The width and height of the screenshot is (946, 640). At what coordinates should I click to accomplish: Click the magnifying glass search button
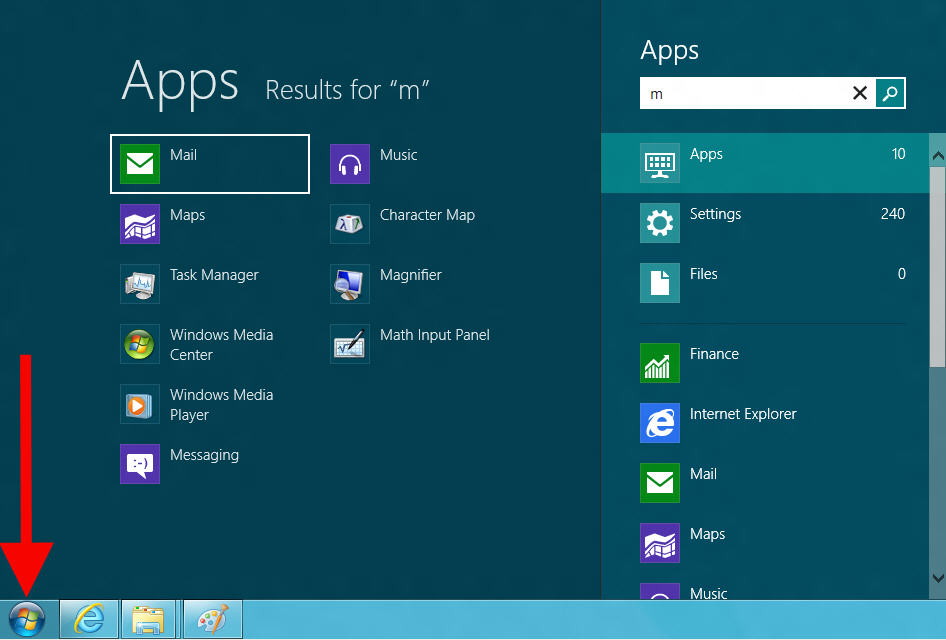[890, 93]
